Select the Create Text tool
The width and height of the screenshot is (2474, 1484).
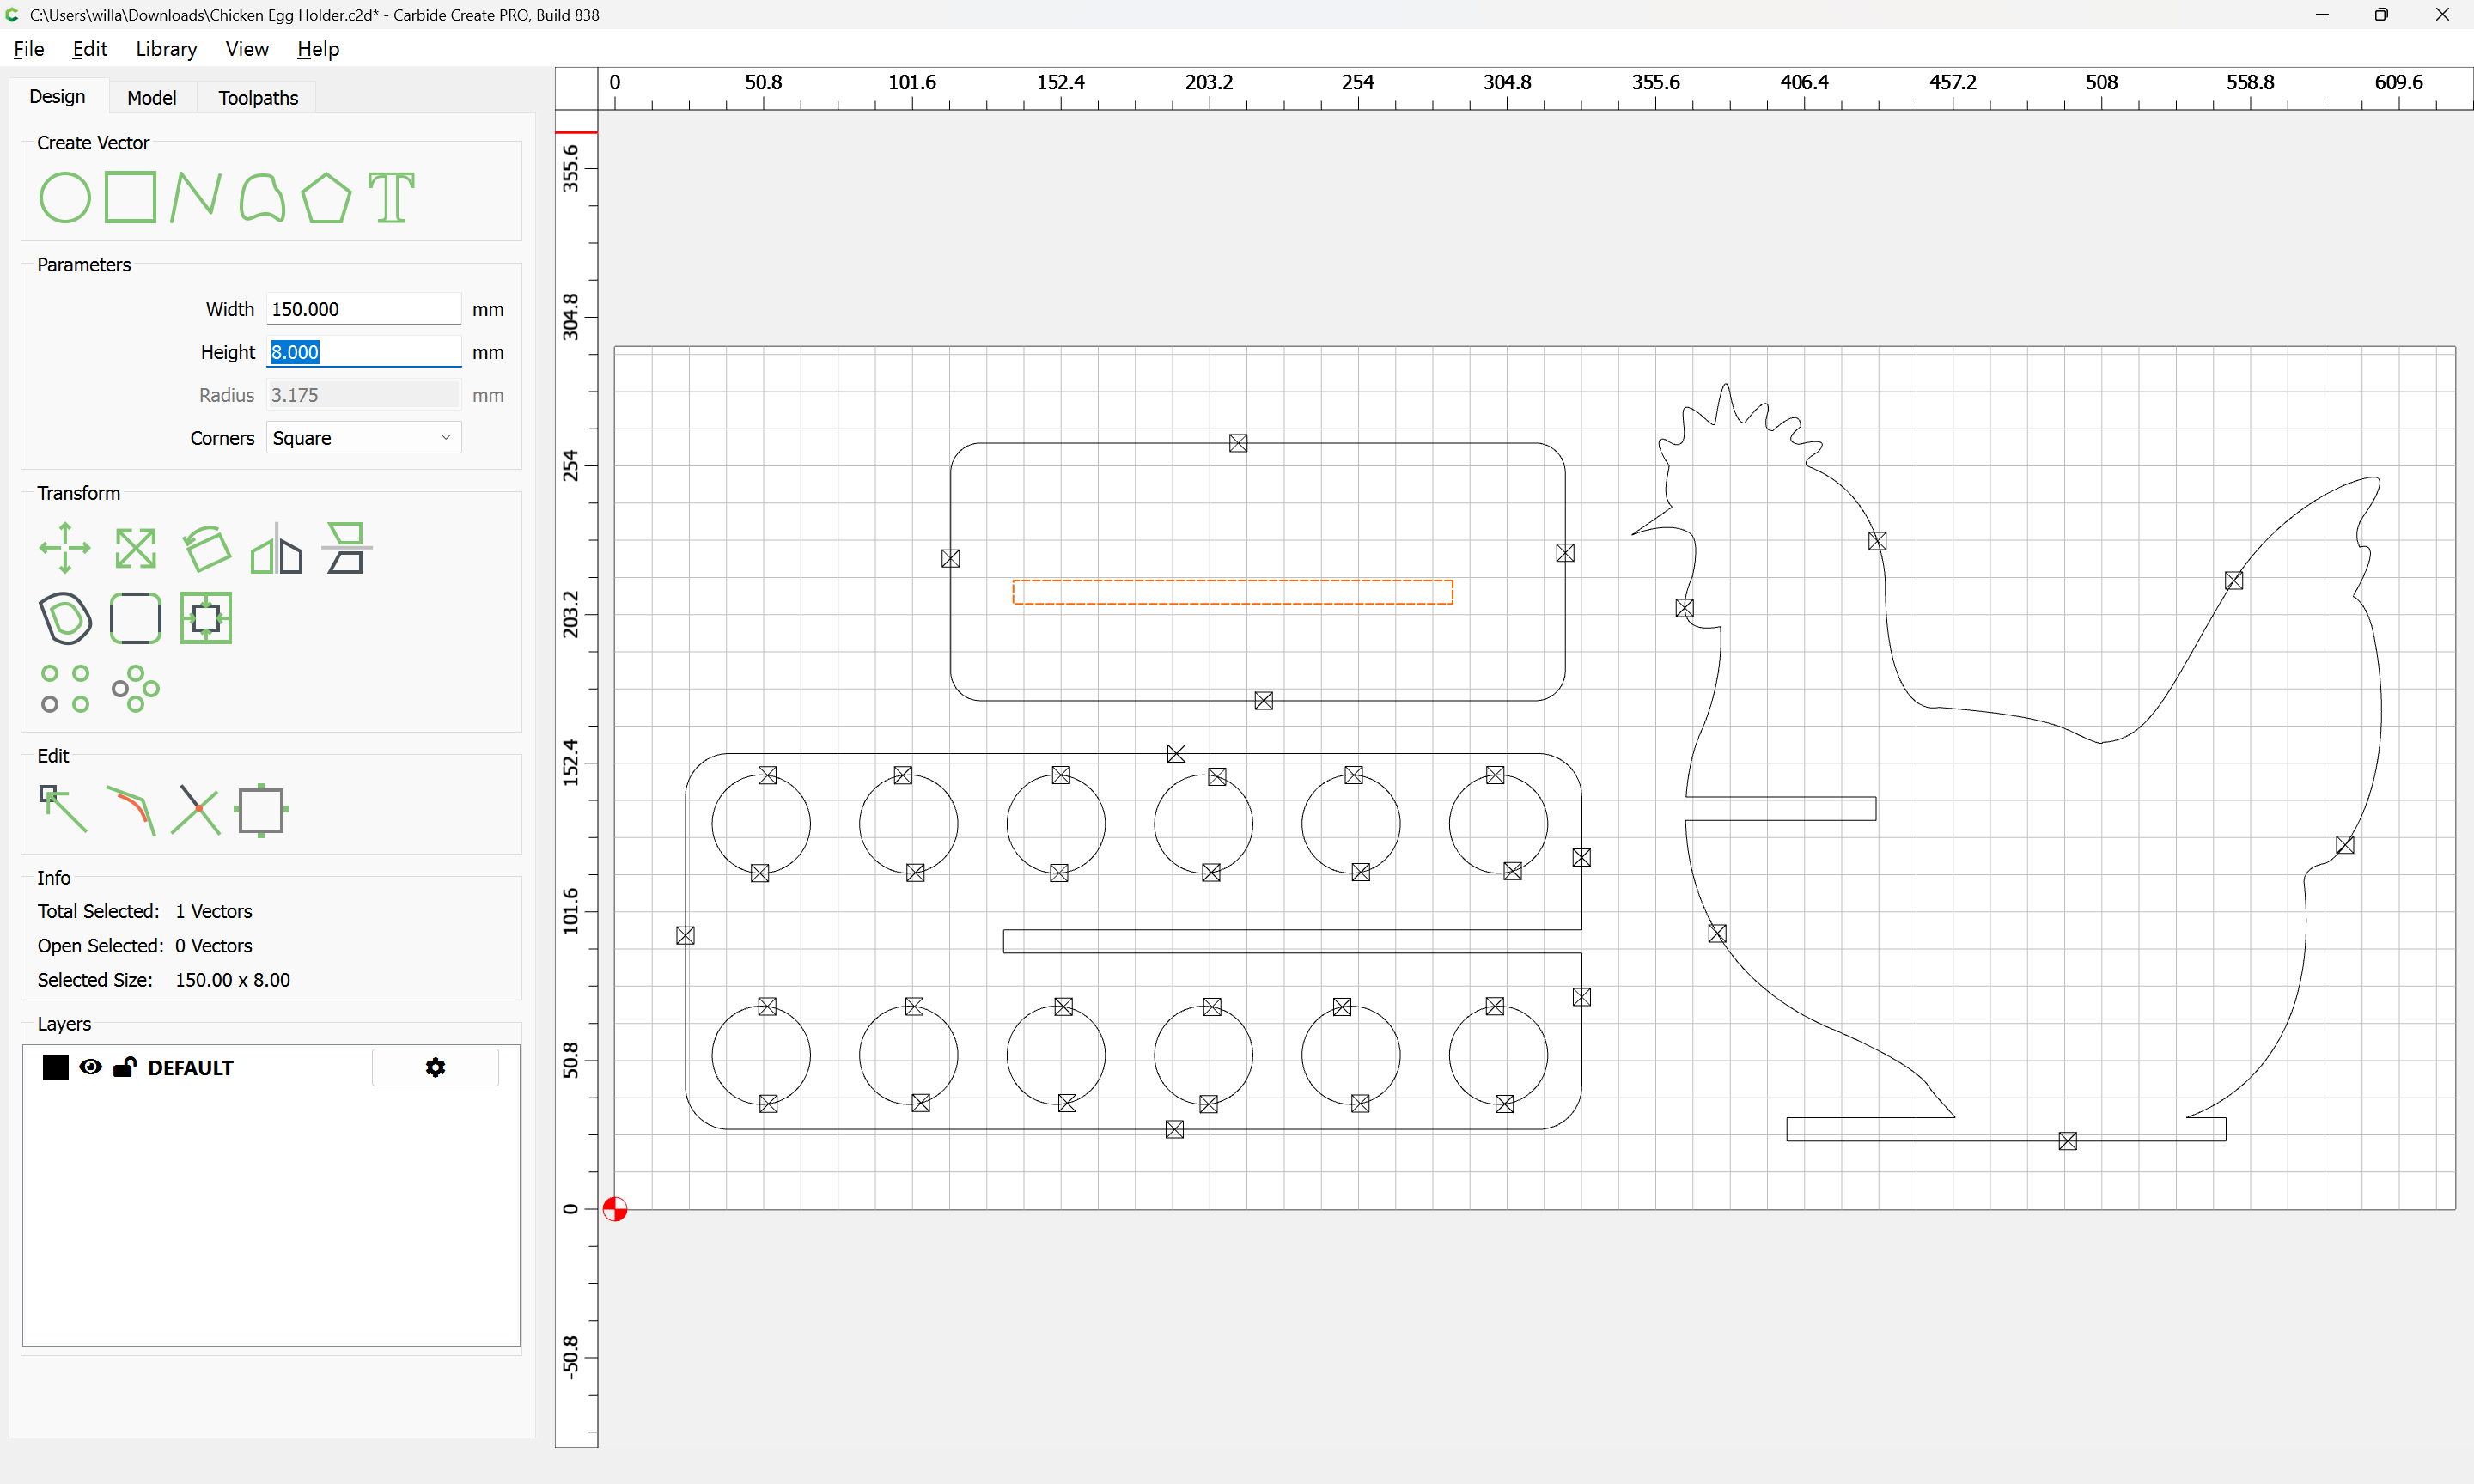coord(391,197)
